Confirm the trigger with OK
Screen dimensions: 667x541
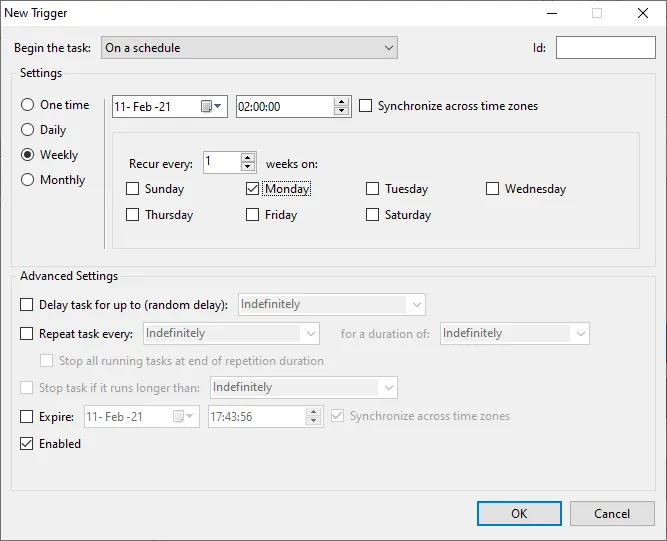(519, 513)
